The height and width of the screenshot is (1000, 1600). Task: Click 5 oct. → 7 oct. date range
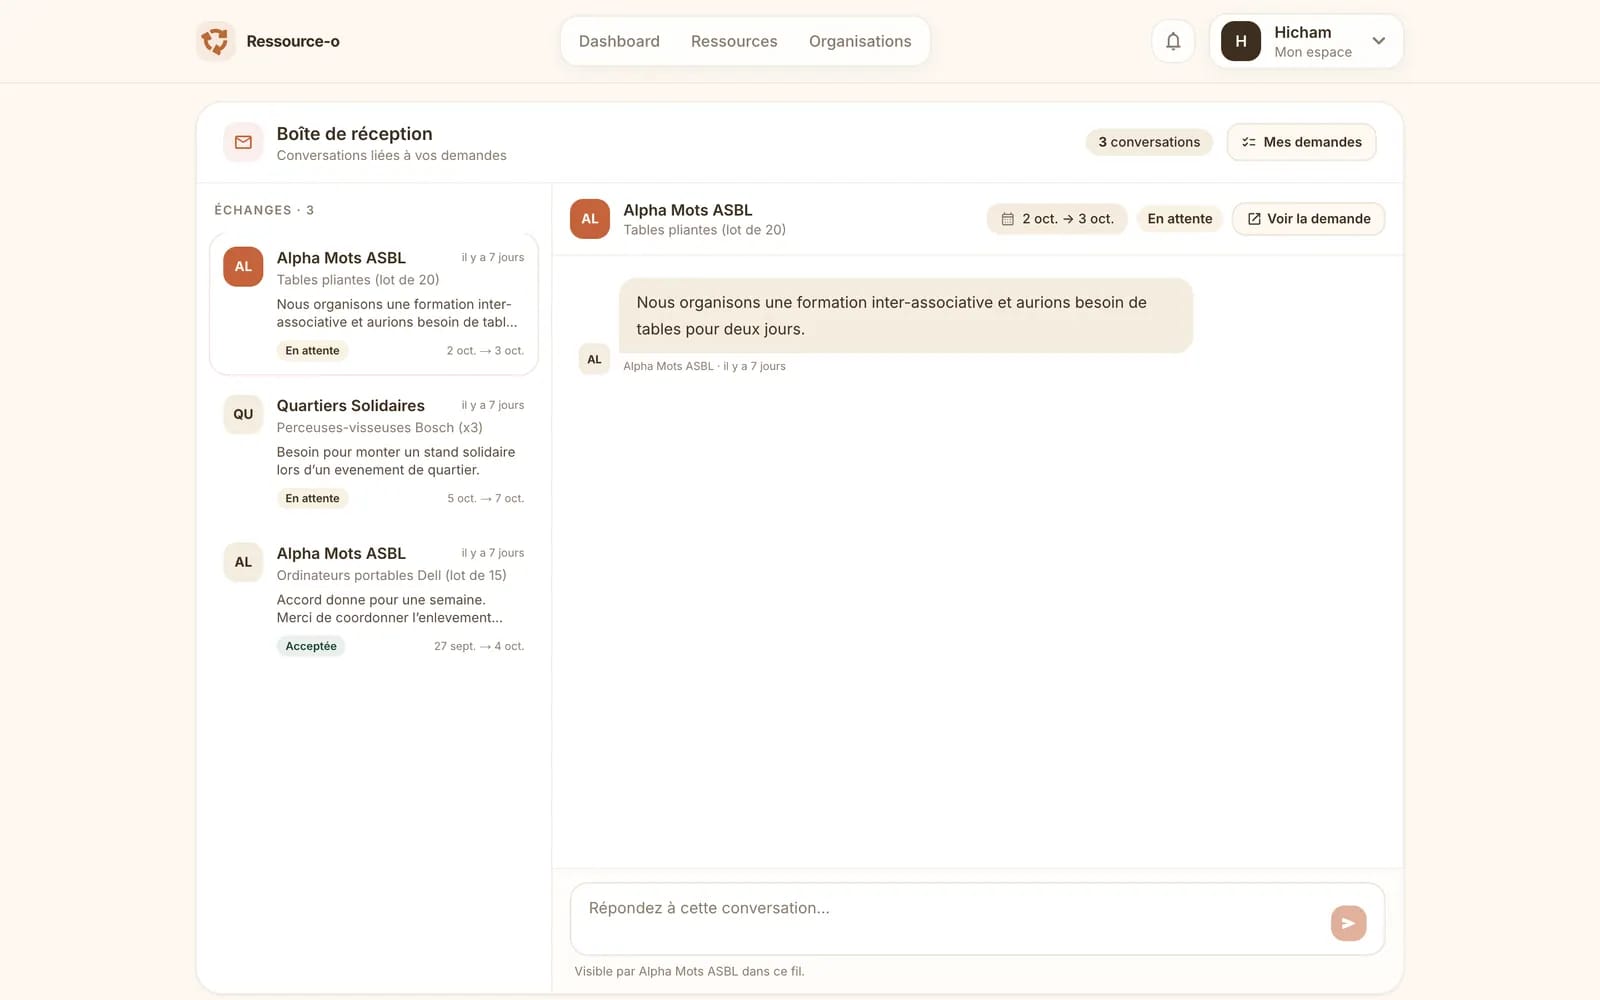tap(485, 498)
